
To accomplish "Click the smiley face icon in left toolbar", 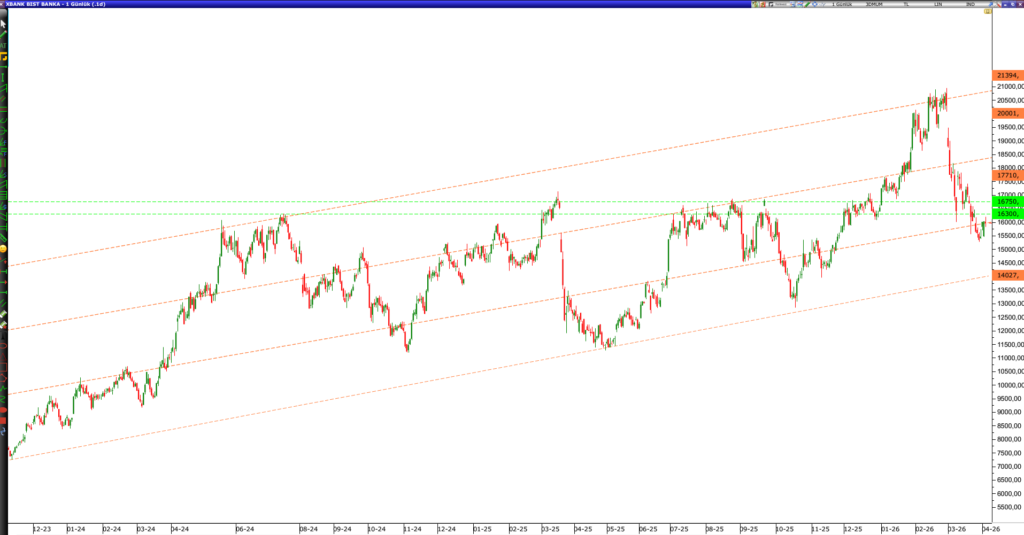I will coord(4,247).
